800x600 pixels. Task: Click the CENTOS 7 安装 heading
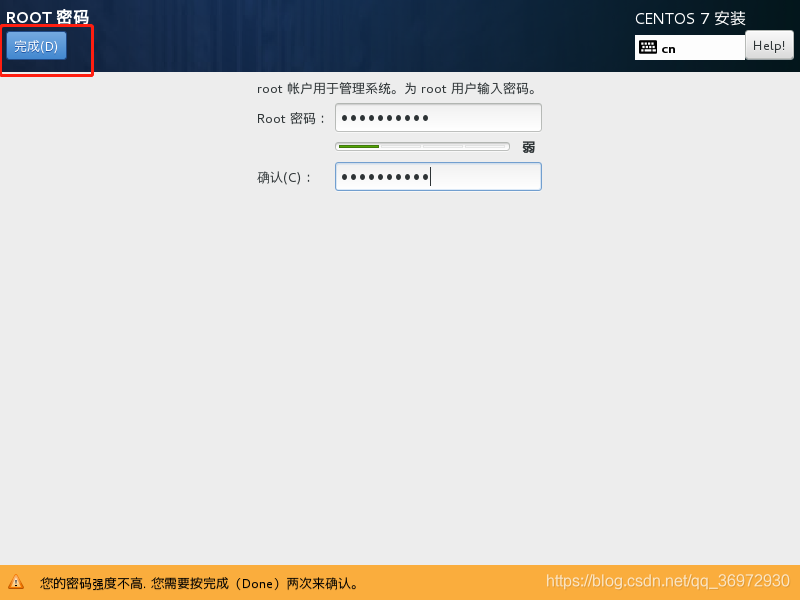[x=690, y=19]
